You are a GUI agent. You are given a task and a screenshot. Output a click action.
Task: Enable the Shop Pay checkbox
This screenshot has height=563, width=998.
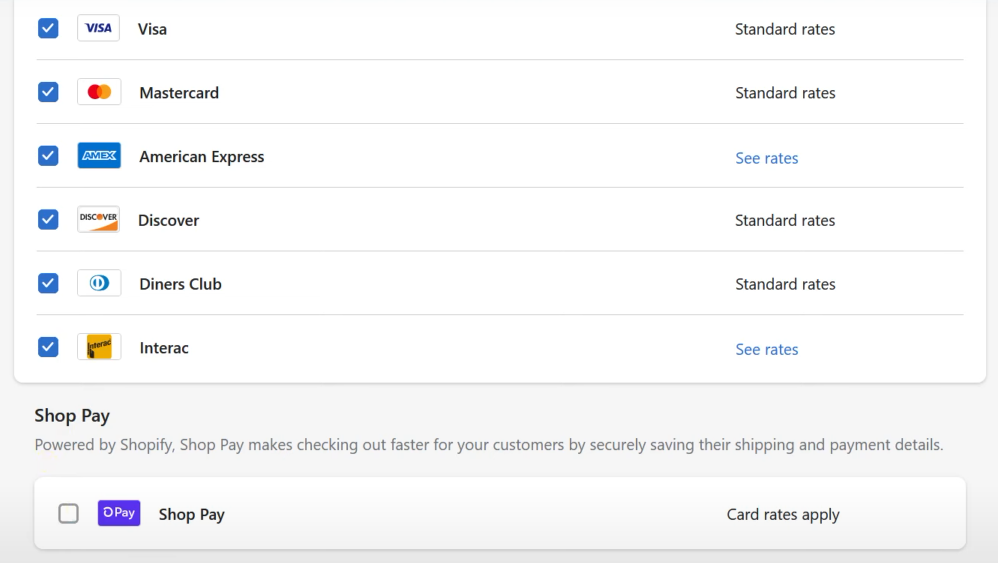click(x=68, y=513)
